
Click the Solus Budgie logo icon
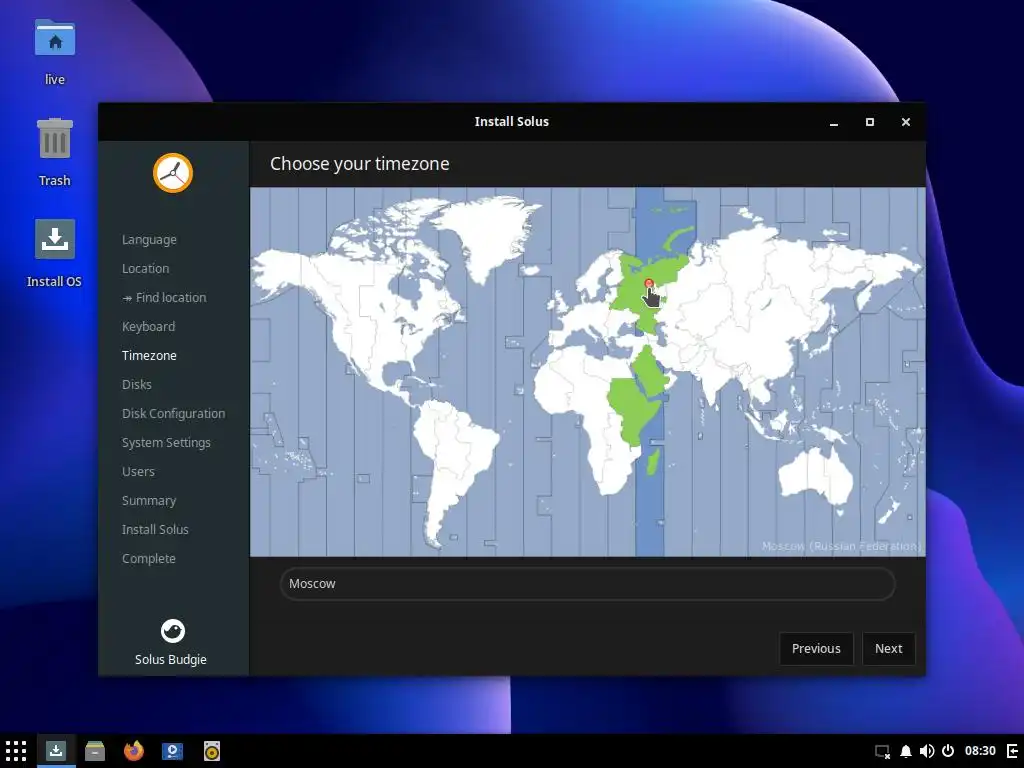tap(173, 631)
